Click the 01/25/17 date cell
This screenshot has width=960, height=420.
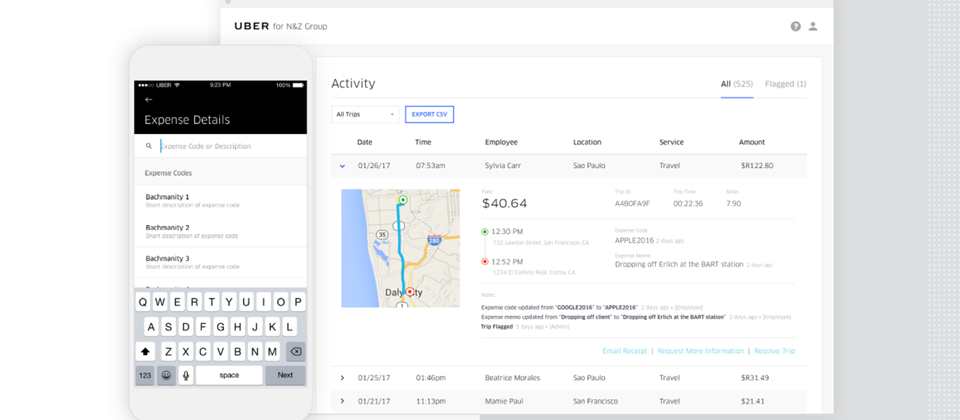(373, 378)
